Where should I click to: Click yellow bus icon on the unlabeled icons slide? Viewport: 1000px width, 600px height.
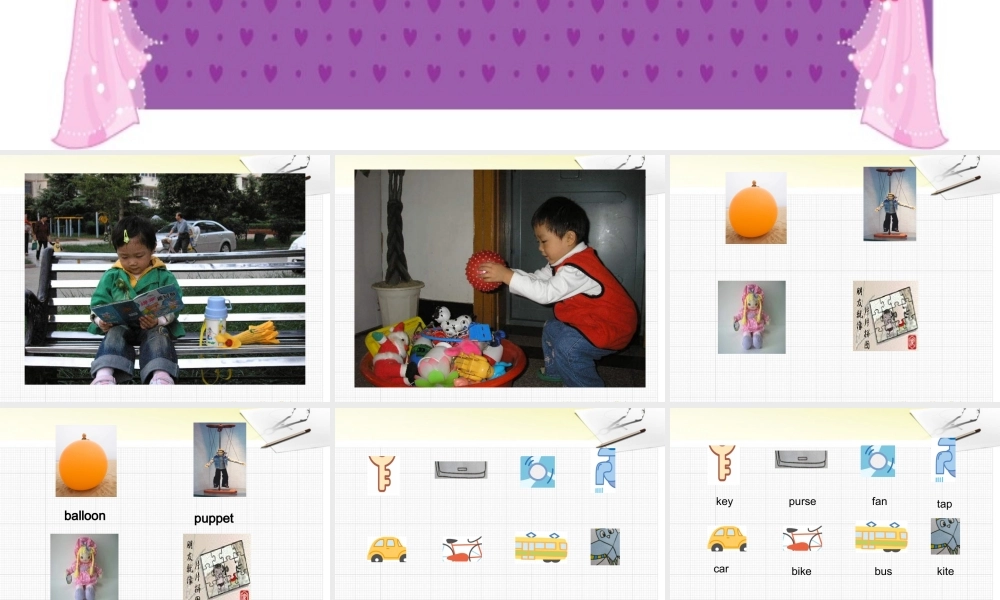[541, 547]
